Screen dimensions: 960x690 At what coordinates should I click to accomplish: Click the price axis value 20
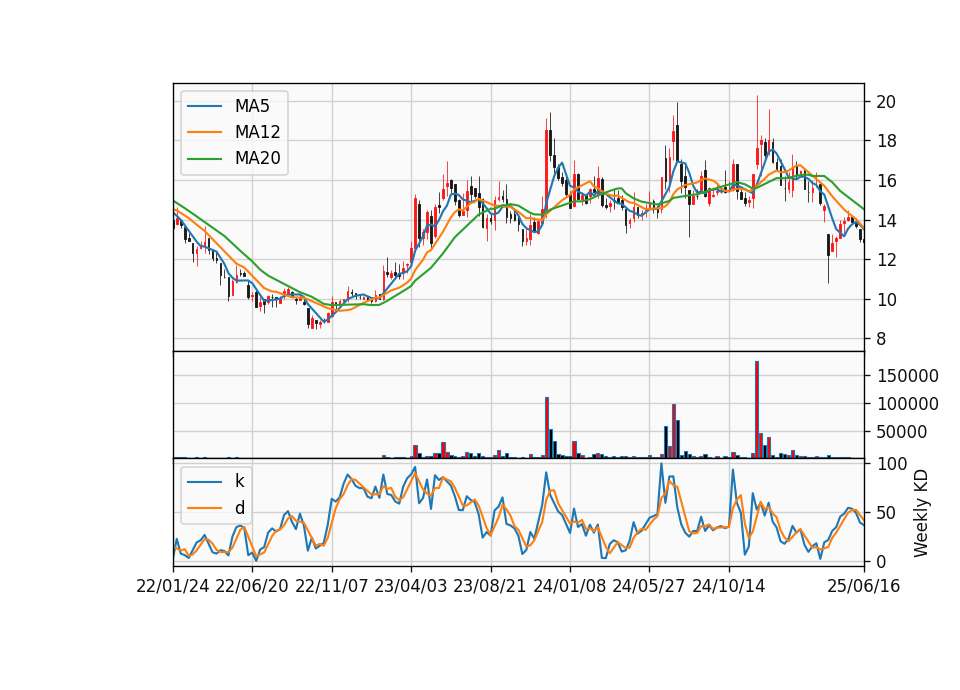tap(886, 102)
